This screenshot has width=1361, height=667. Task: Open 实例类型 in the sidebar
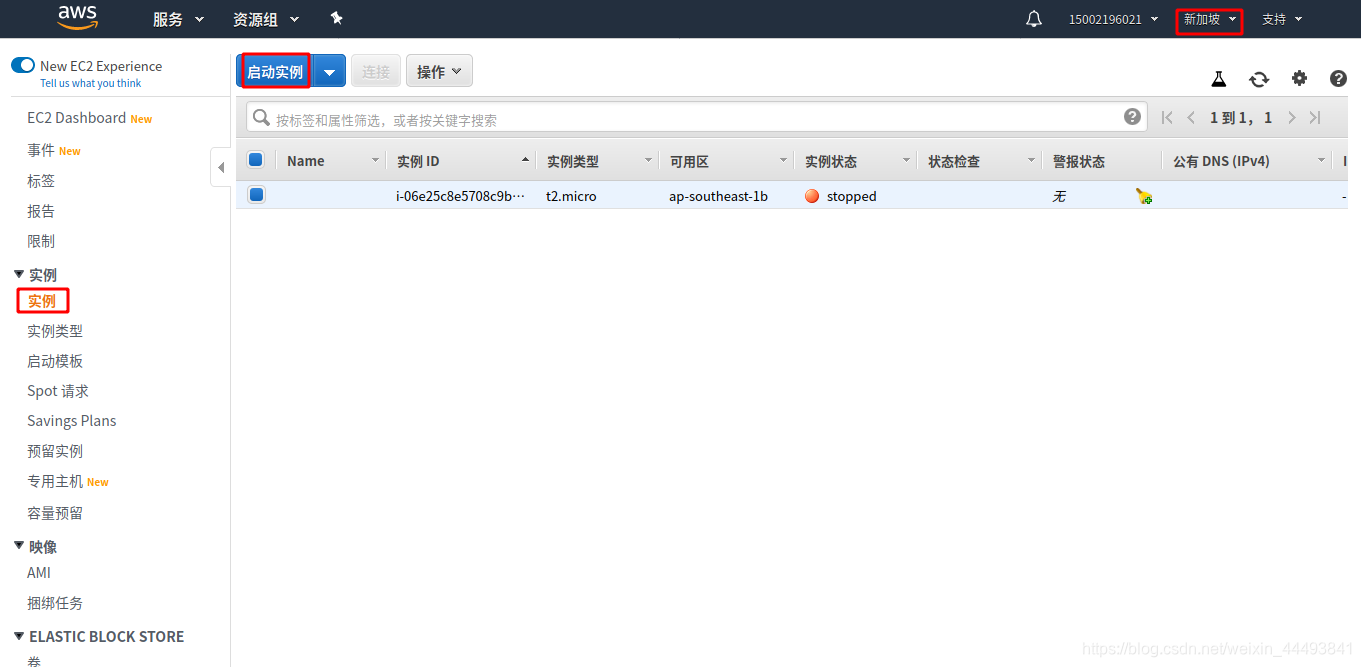(x=55, y=331)
